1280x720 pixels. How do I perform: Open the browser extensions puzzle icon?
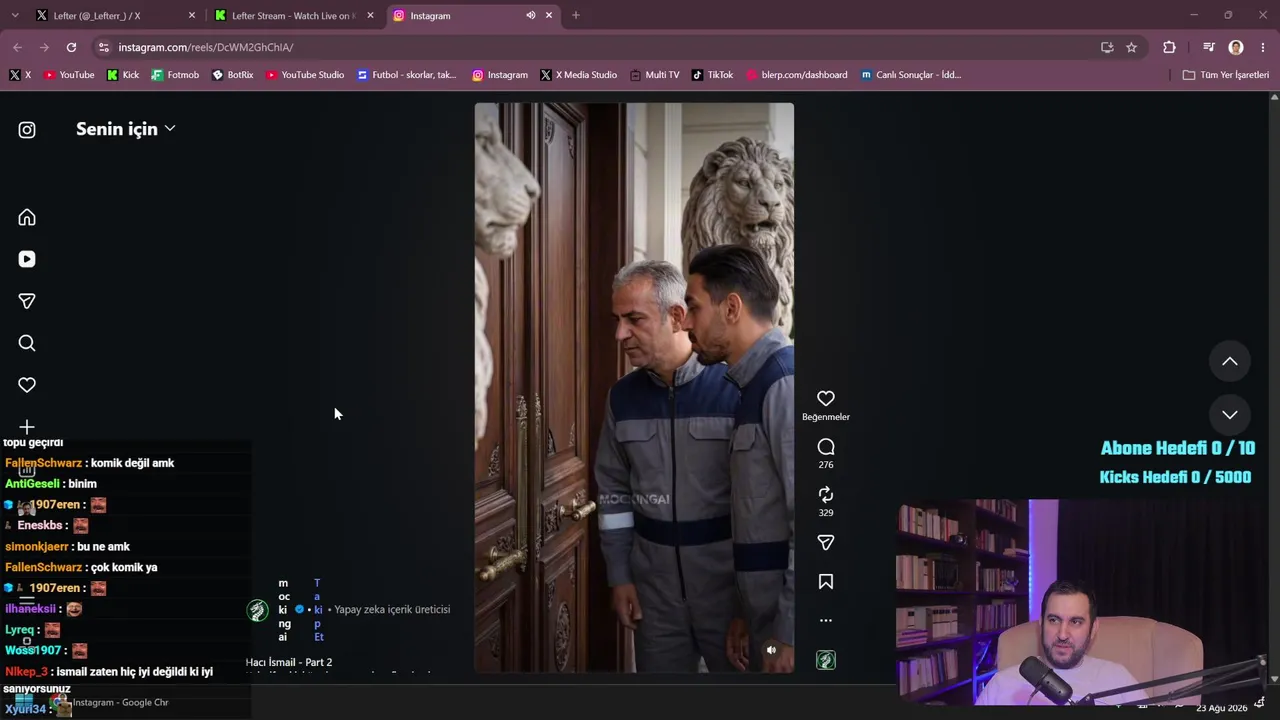pyautogui.click(x=1169, y=47)
